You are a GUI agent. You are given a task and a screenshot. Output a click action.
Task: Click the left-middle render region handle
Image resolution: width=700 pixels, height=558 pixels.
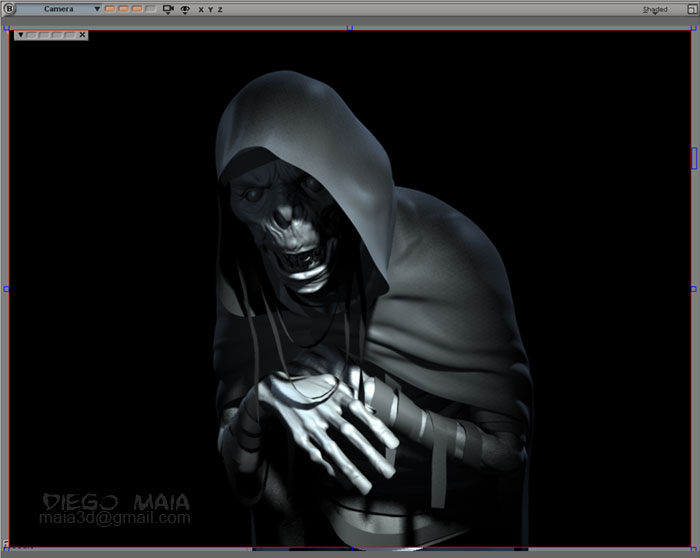click(x=6, y=289)
